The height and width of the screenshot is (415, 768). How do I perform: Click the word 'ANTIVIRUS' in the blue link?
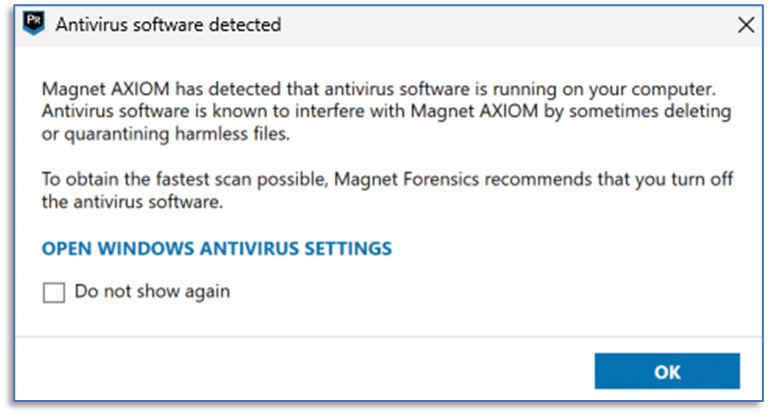pos(248,248)
